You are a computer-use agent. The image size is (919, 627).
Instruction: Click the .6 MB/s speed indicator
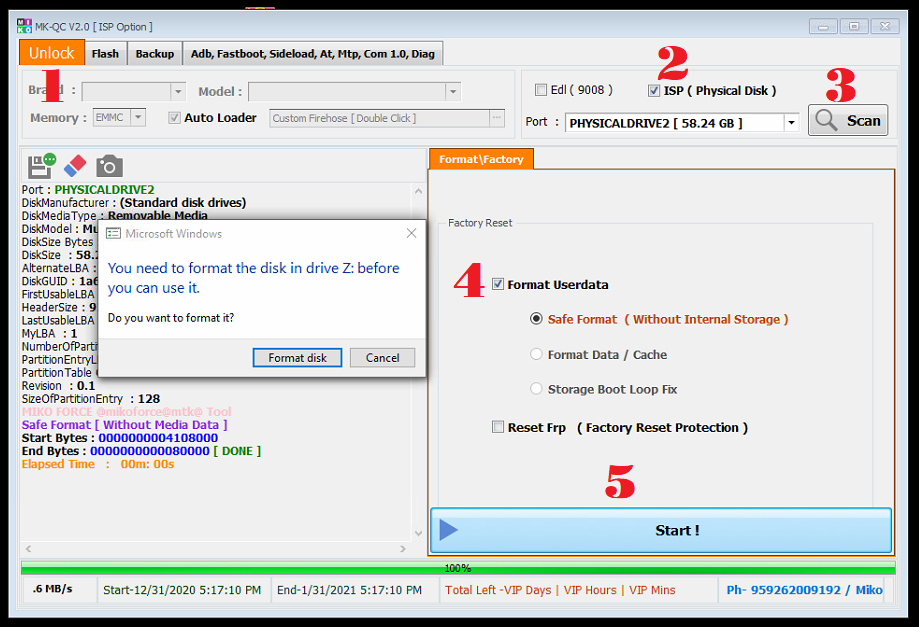[52, 589]
